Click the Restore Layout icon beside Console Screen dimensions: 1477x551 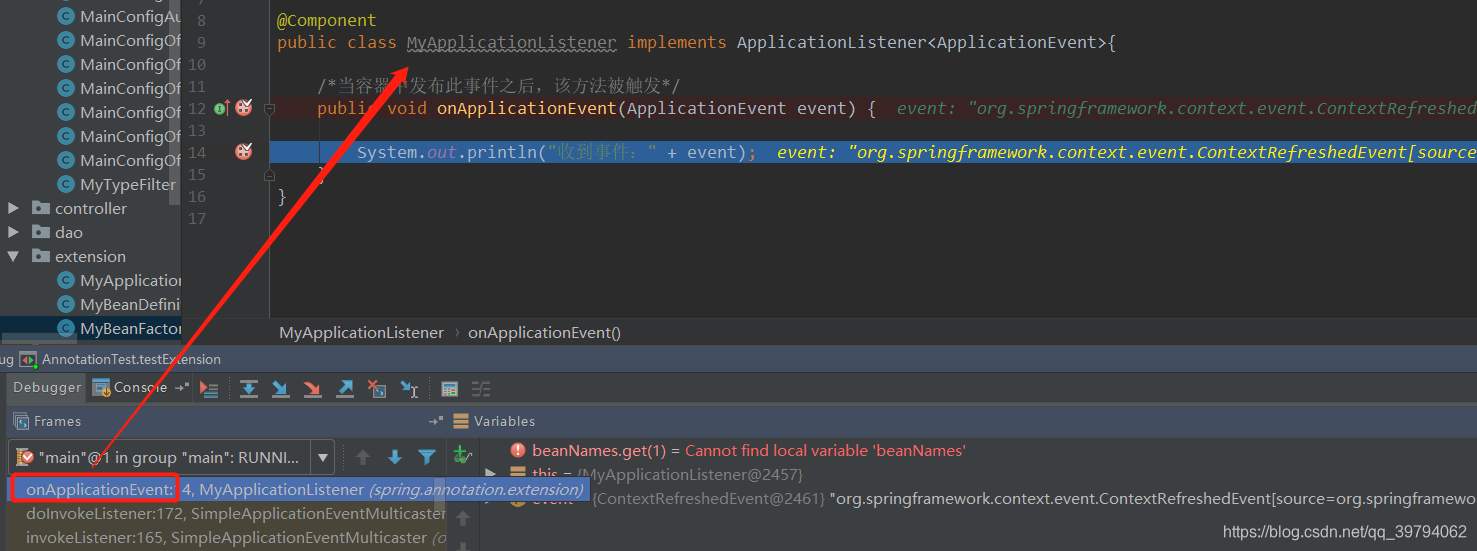(181, 387)
